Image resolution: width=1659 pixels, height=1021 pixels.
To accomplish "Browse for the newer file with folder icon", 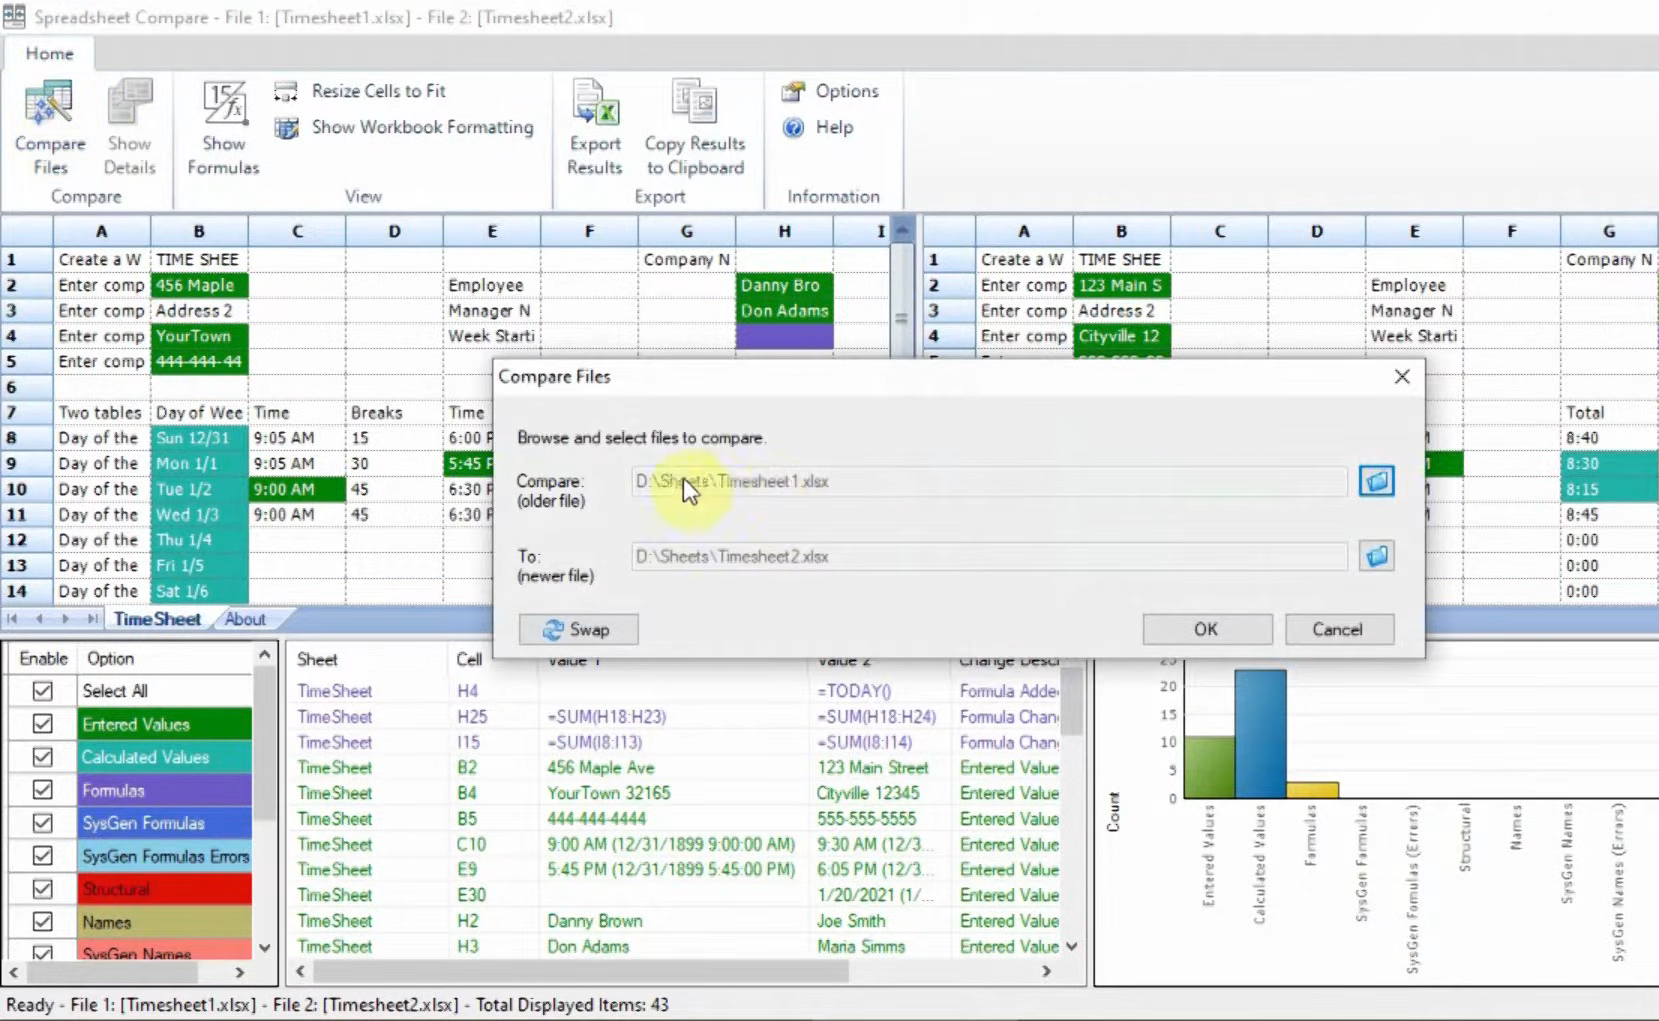I will point(1376,556).
